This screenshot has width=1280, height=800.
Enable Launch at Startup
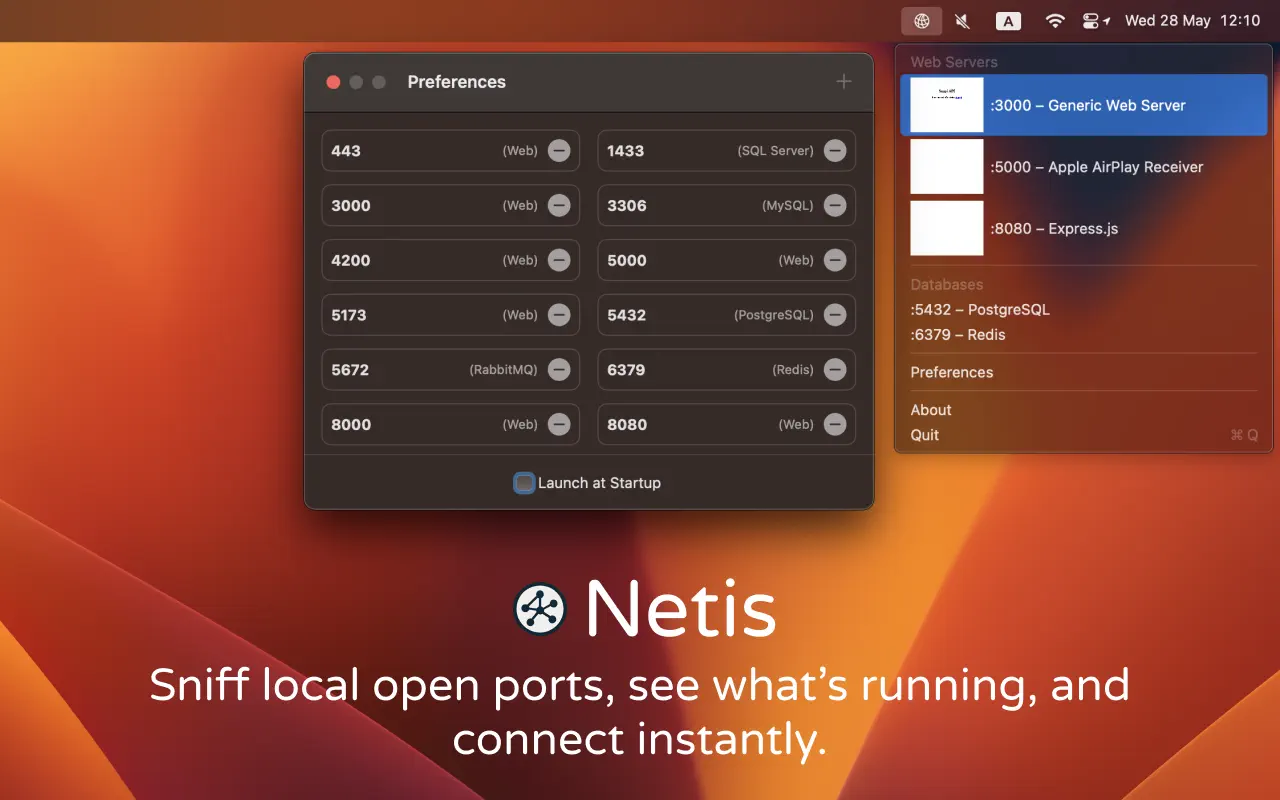(x=524, y=482)
